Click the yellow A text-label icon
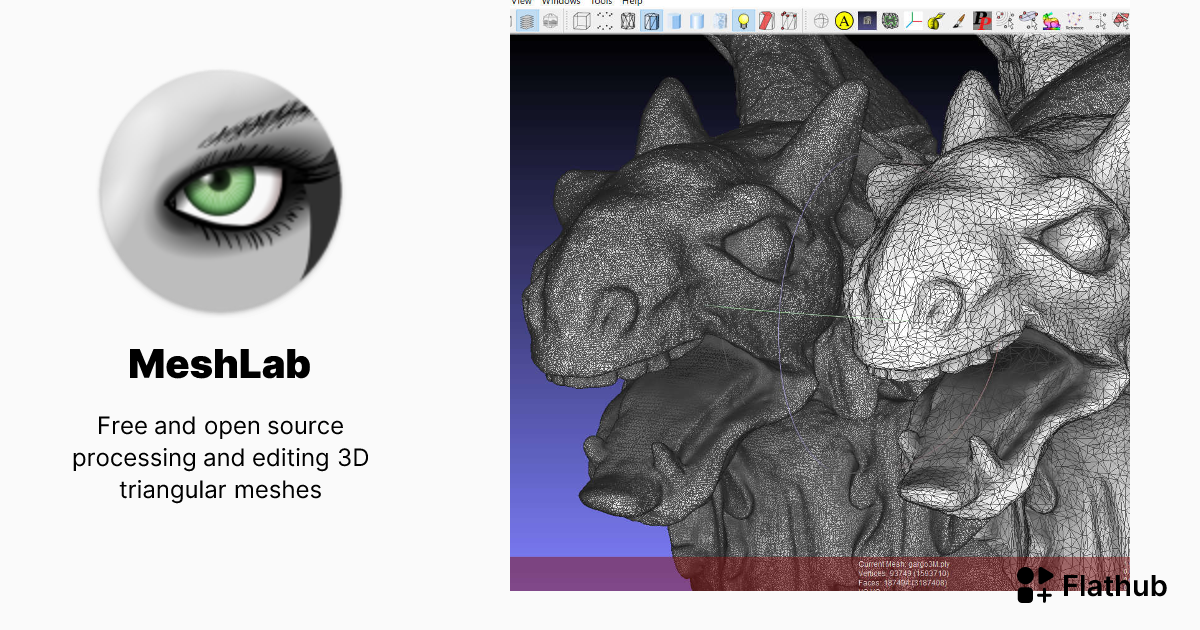This screenshot has height=630, width=1200. pyautogui.click(x=843, y=20)
